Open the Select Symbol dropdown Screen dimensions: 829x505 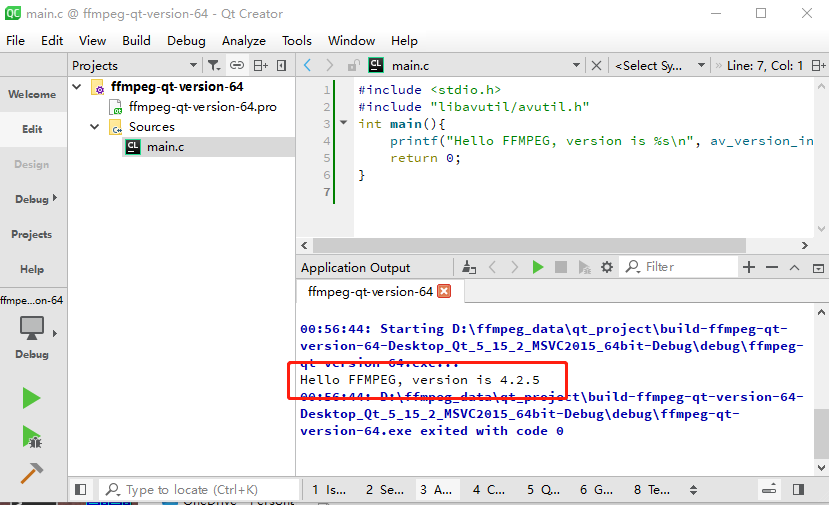(x=660, y=66)
